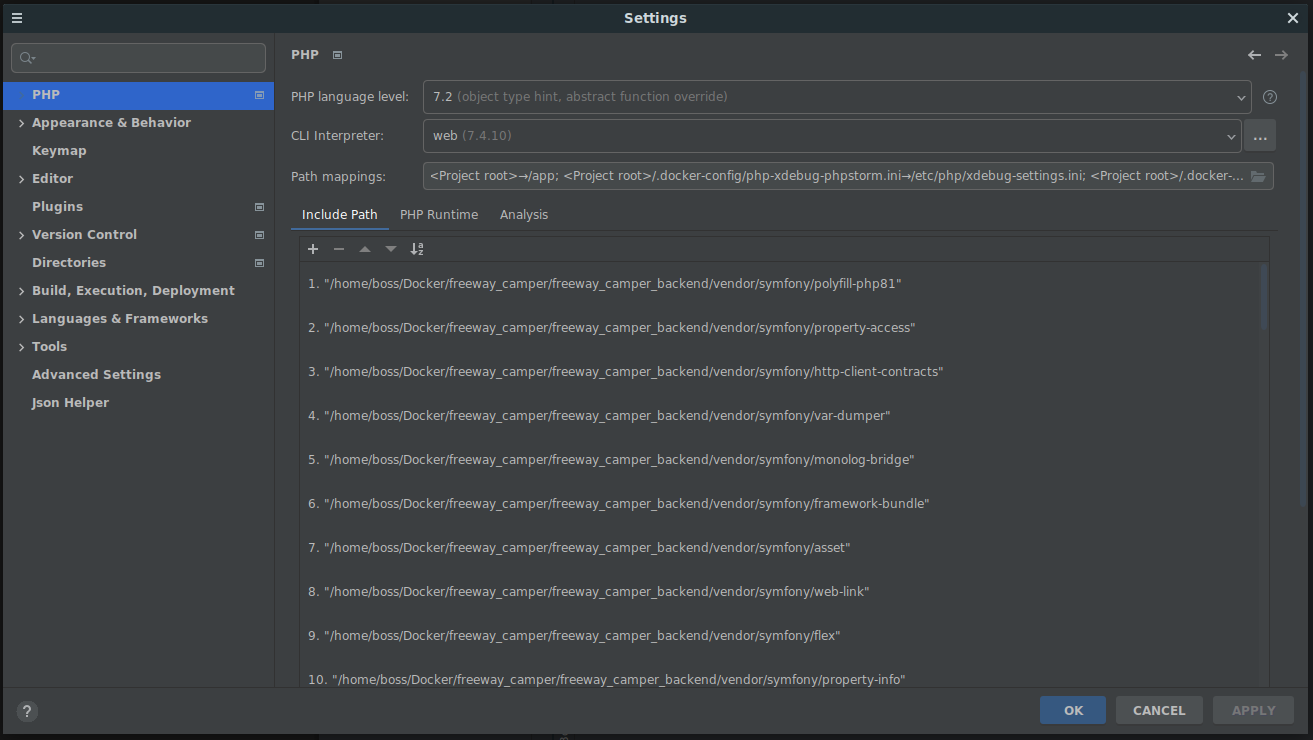The image size is (1313, 740).
Task: Show help for PHP language level
Action: point(1270,97)
